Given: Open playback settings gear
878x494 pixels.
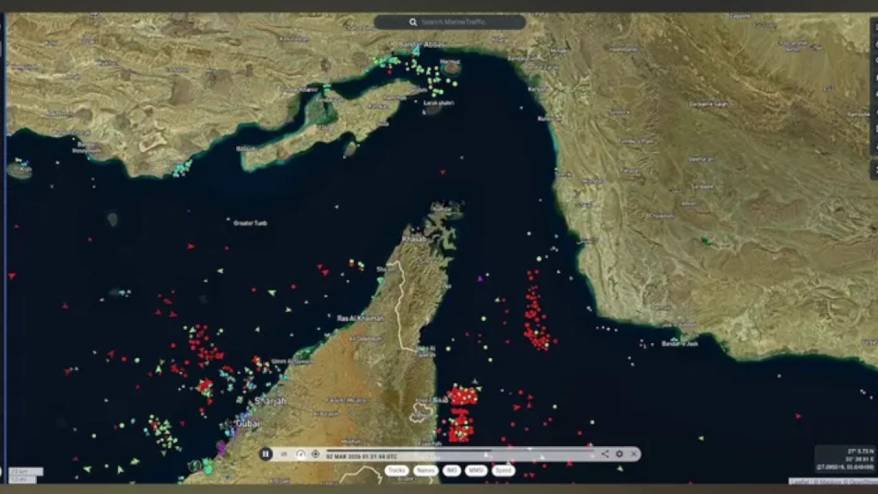Looking at the screenshot, I should pos(619,454).
